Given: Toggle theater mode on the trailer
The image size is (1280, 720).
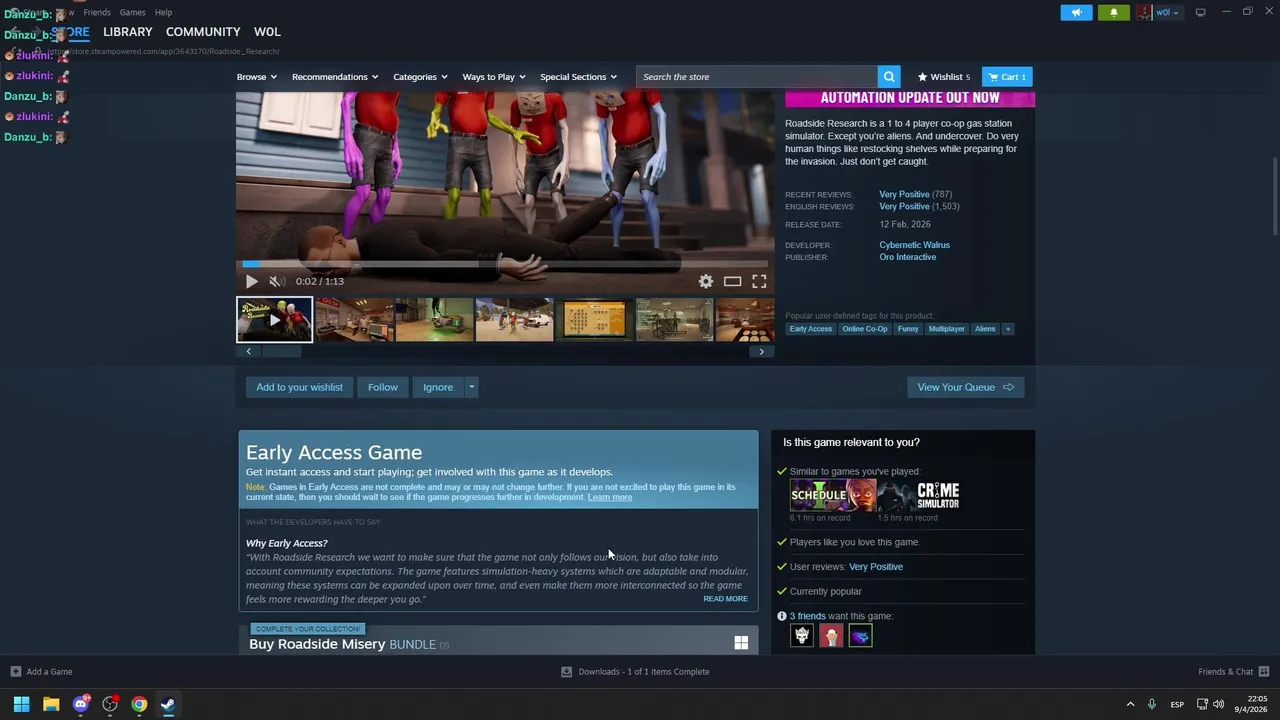Looking at the screenshot, I should (x=733, y=282).
